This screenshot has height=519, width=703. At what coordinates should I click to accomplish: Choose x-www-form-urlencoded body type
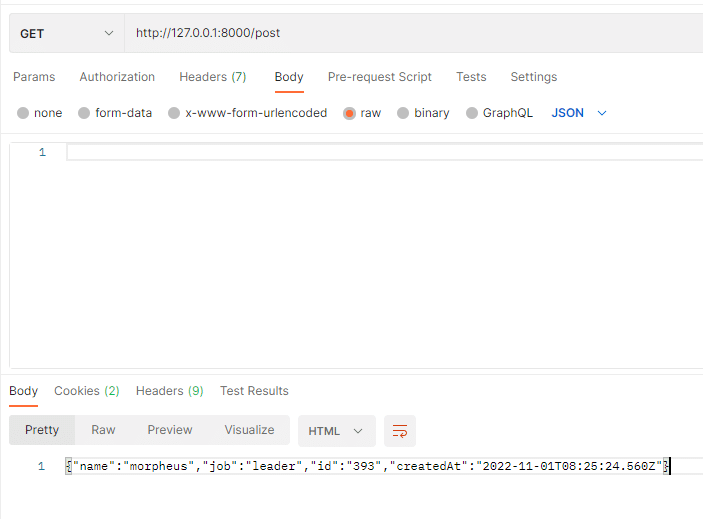[x=174, y=113]
